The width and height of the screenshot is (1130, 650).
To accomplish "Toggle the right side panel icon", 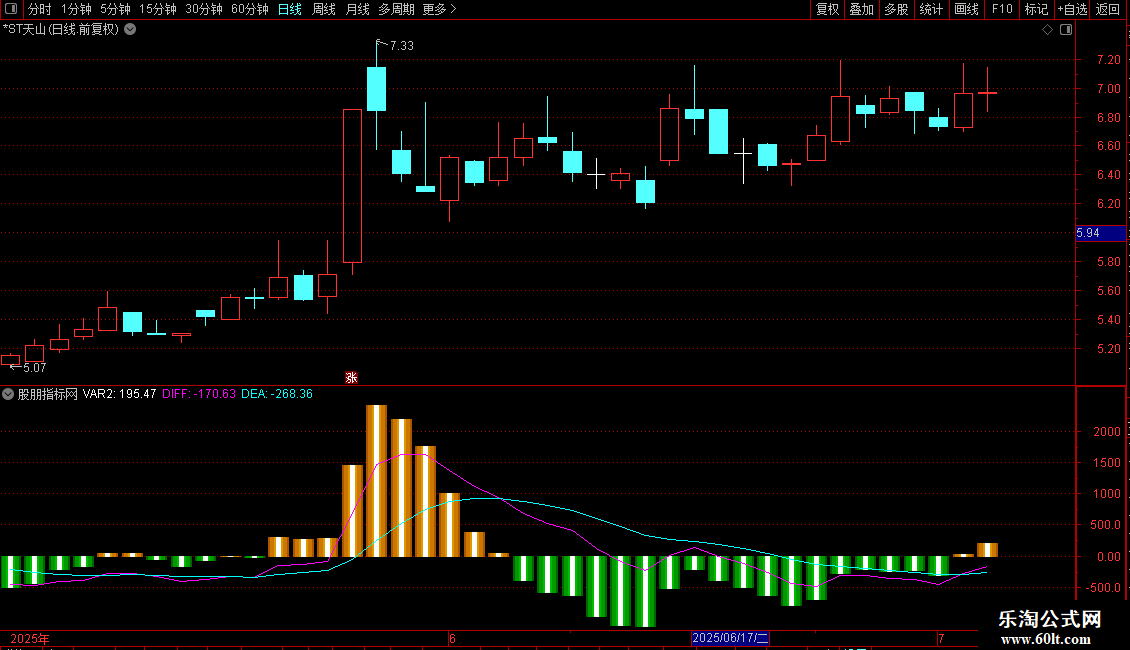I will click(1066, 30).
